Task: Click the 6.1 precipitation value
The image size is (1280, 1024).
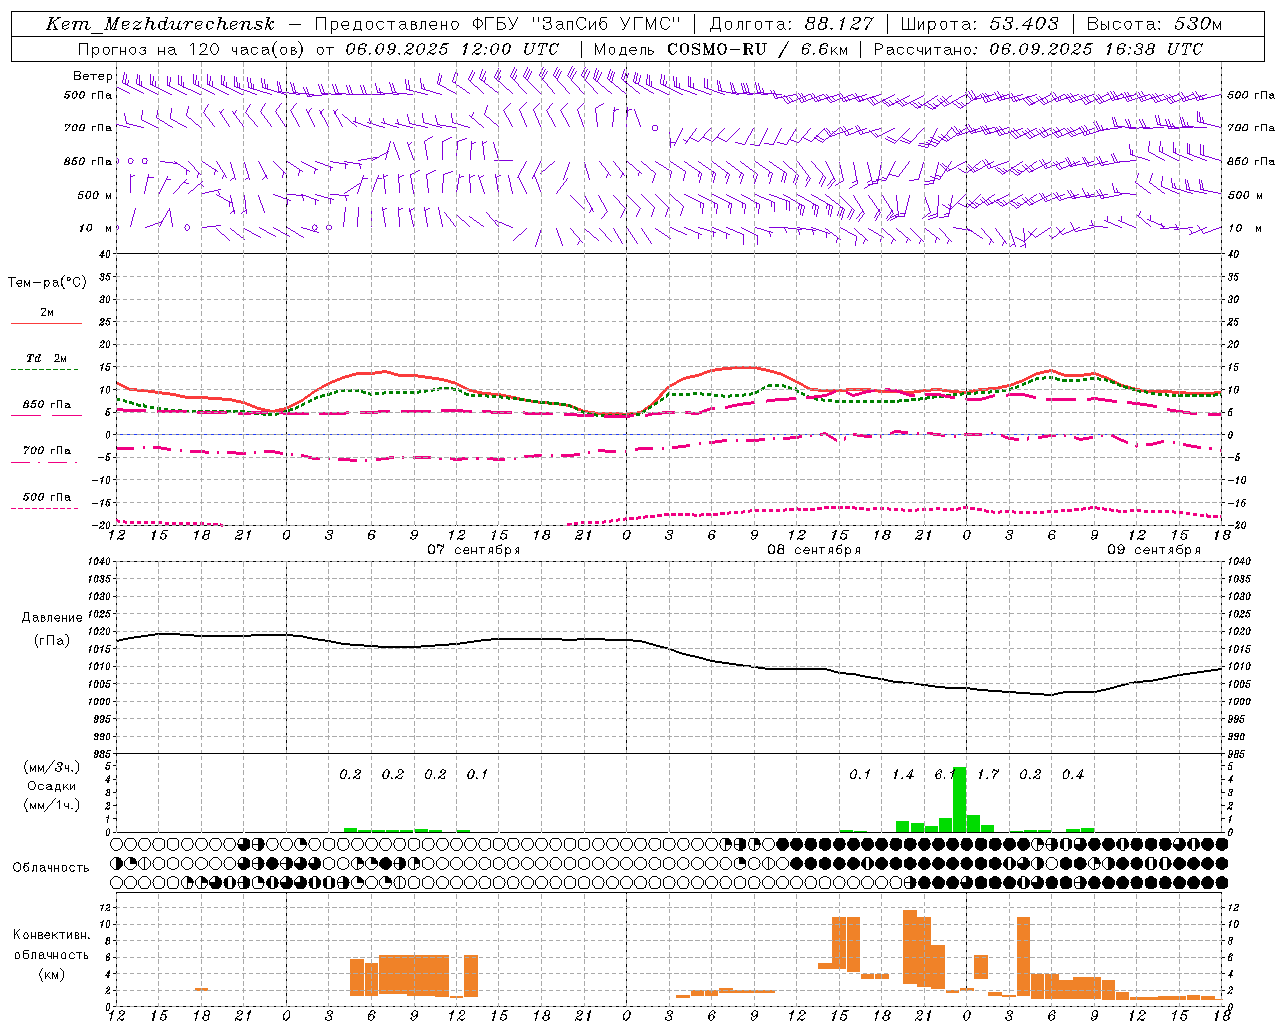Action: click(x=945, y=775)
